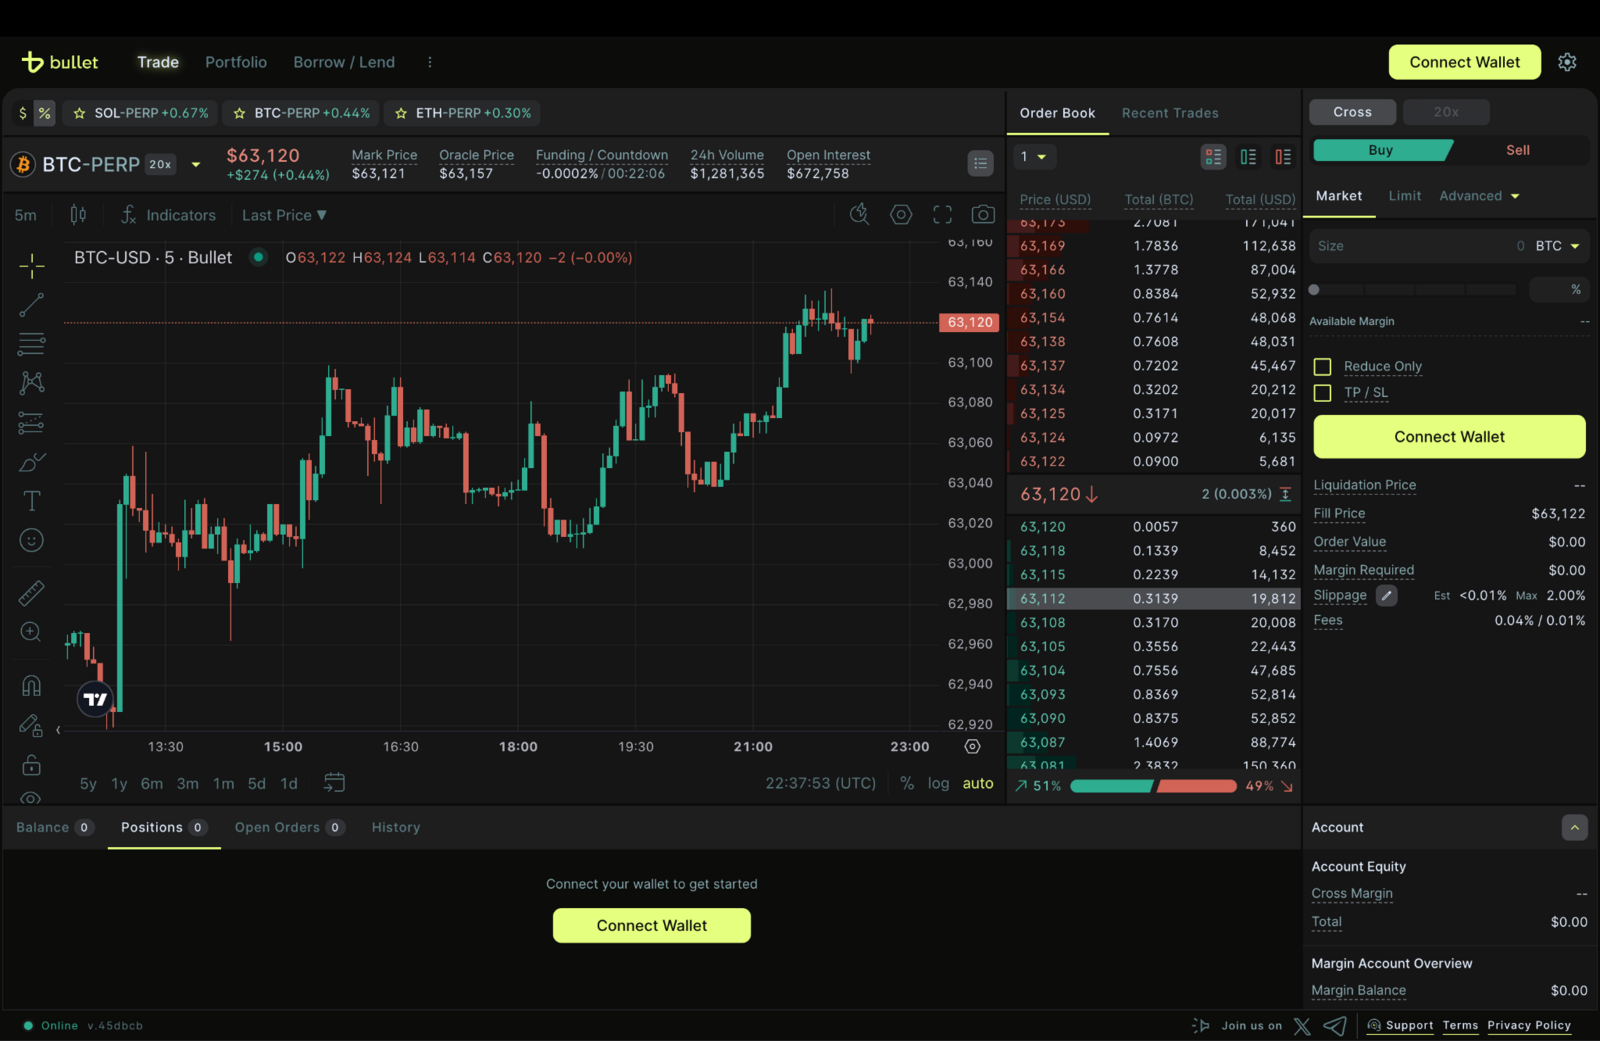Open the Open Orders tab

pos(289,827)
